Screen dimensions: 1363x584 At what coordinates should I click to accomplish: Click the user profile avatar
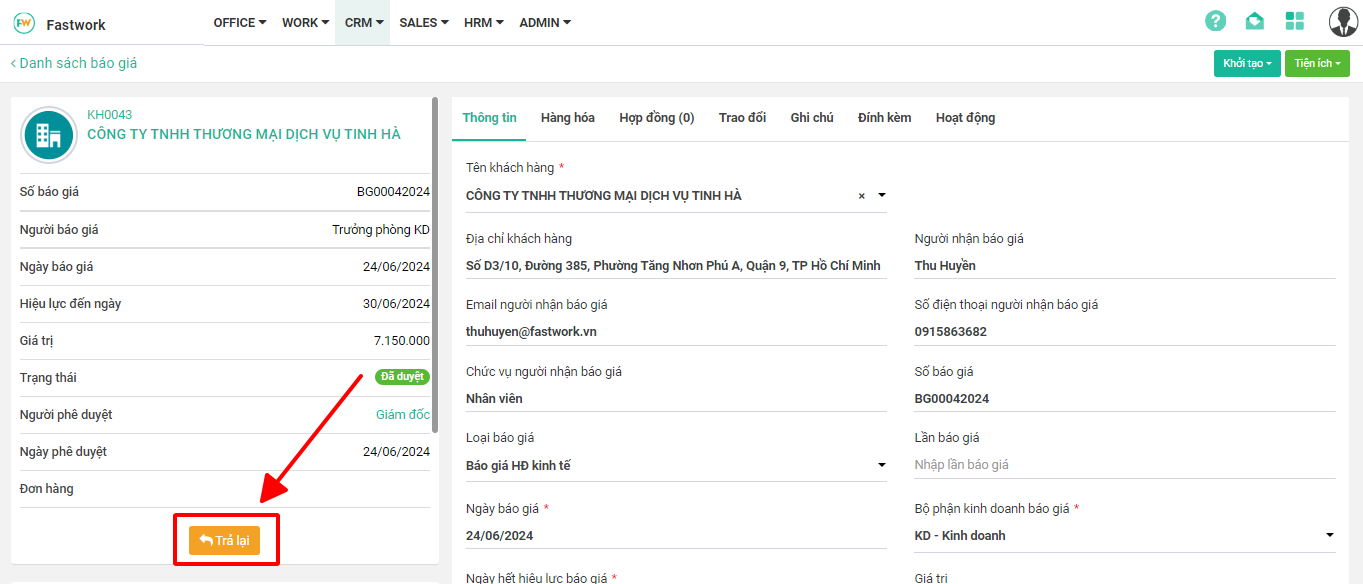pos(1342,21)
